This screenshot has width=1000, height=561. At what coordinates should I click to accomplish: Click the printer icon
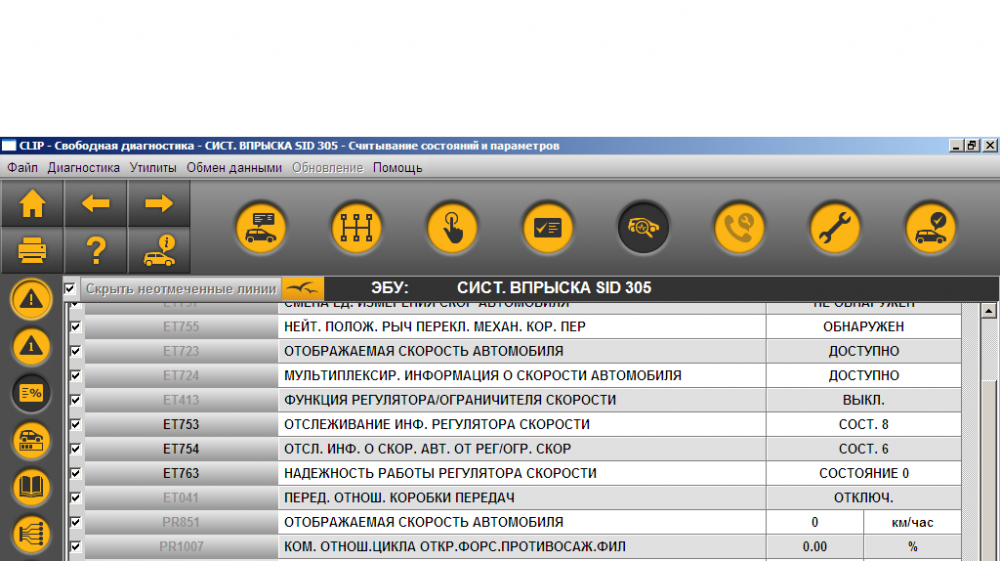(x=32, y=250)
